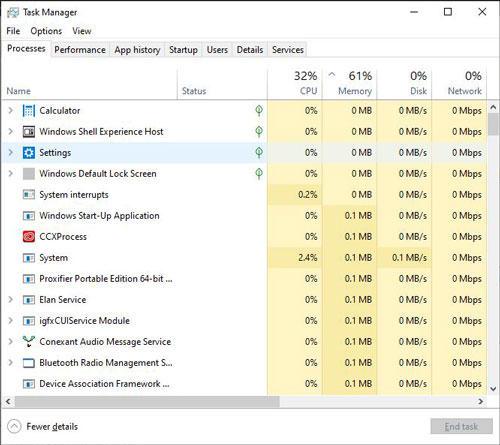Click the Conexant Audio Message Service icon
500x445 pixels.
29,342
